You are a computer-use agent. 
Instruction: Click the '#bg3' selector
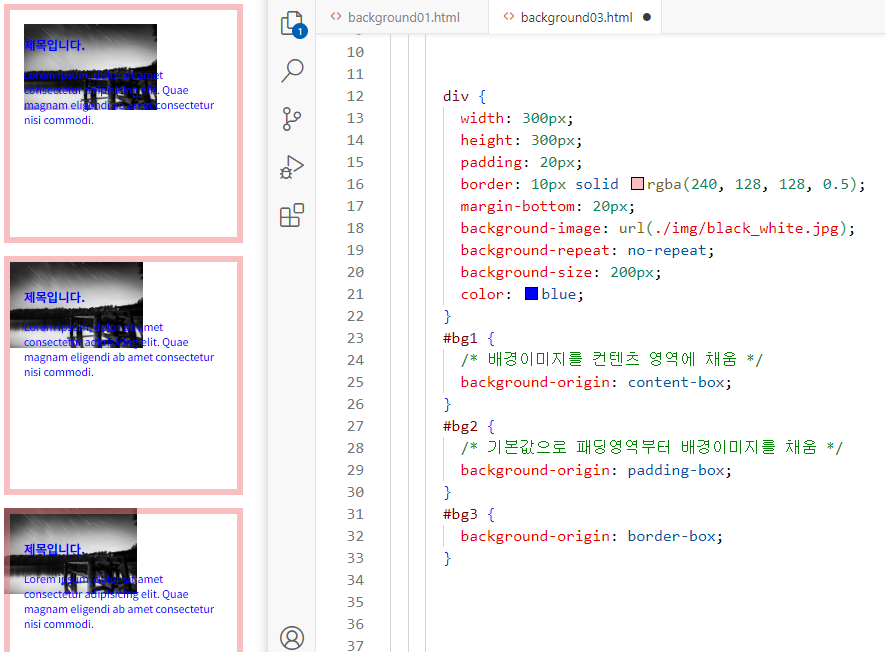(x=460, y=514)
